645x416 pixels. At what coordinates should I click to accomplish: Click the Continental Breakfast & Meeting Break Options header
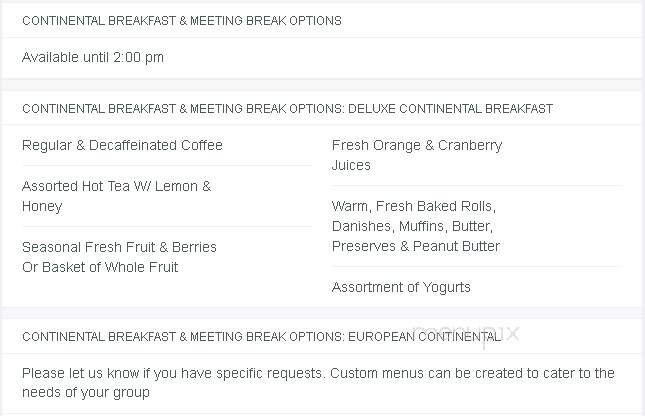tap(182, 21)
